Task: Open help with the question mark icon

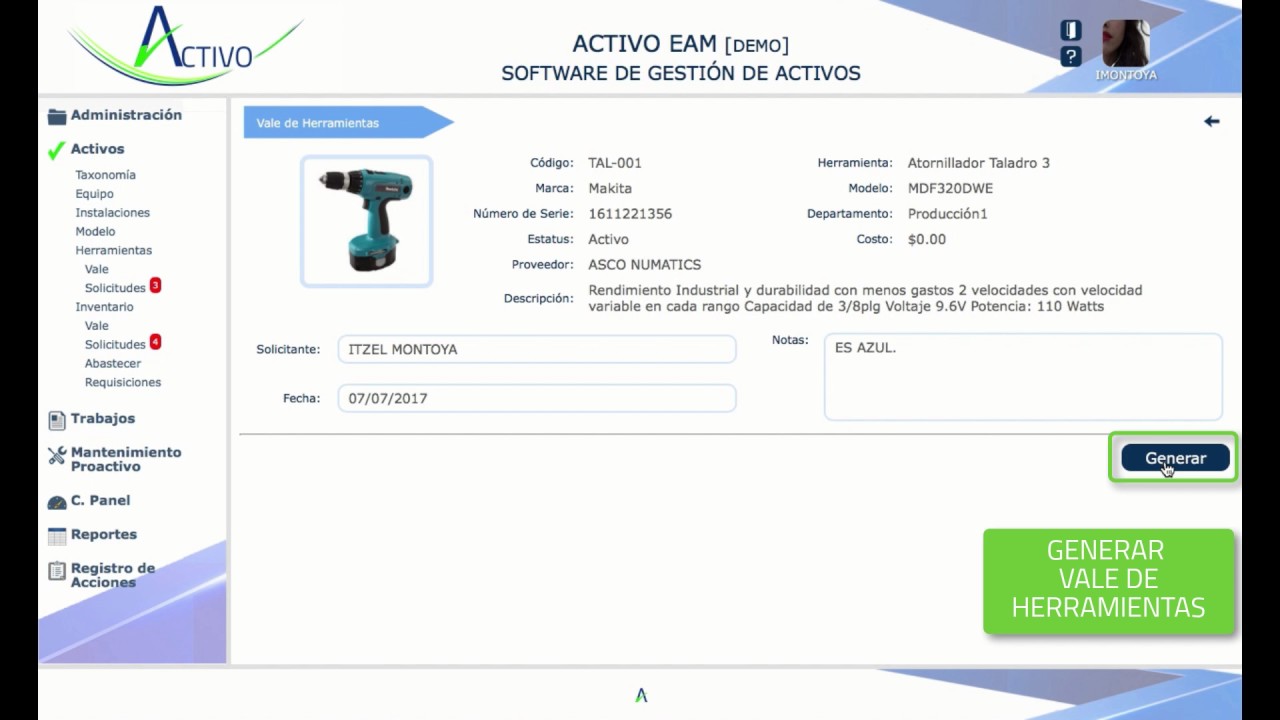Action: (1071, 57)
